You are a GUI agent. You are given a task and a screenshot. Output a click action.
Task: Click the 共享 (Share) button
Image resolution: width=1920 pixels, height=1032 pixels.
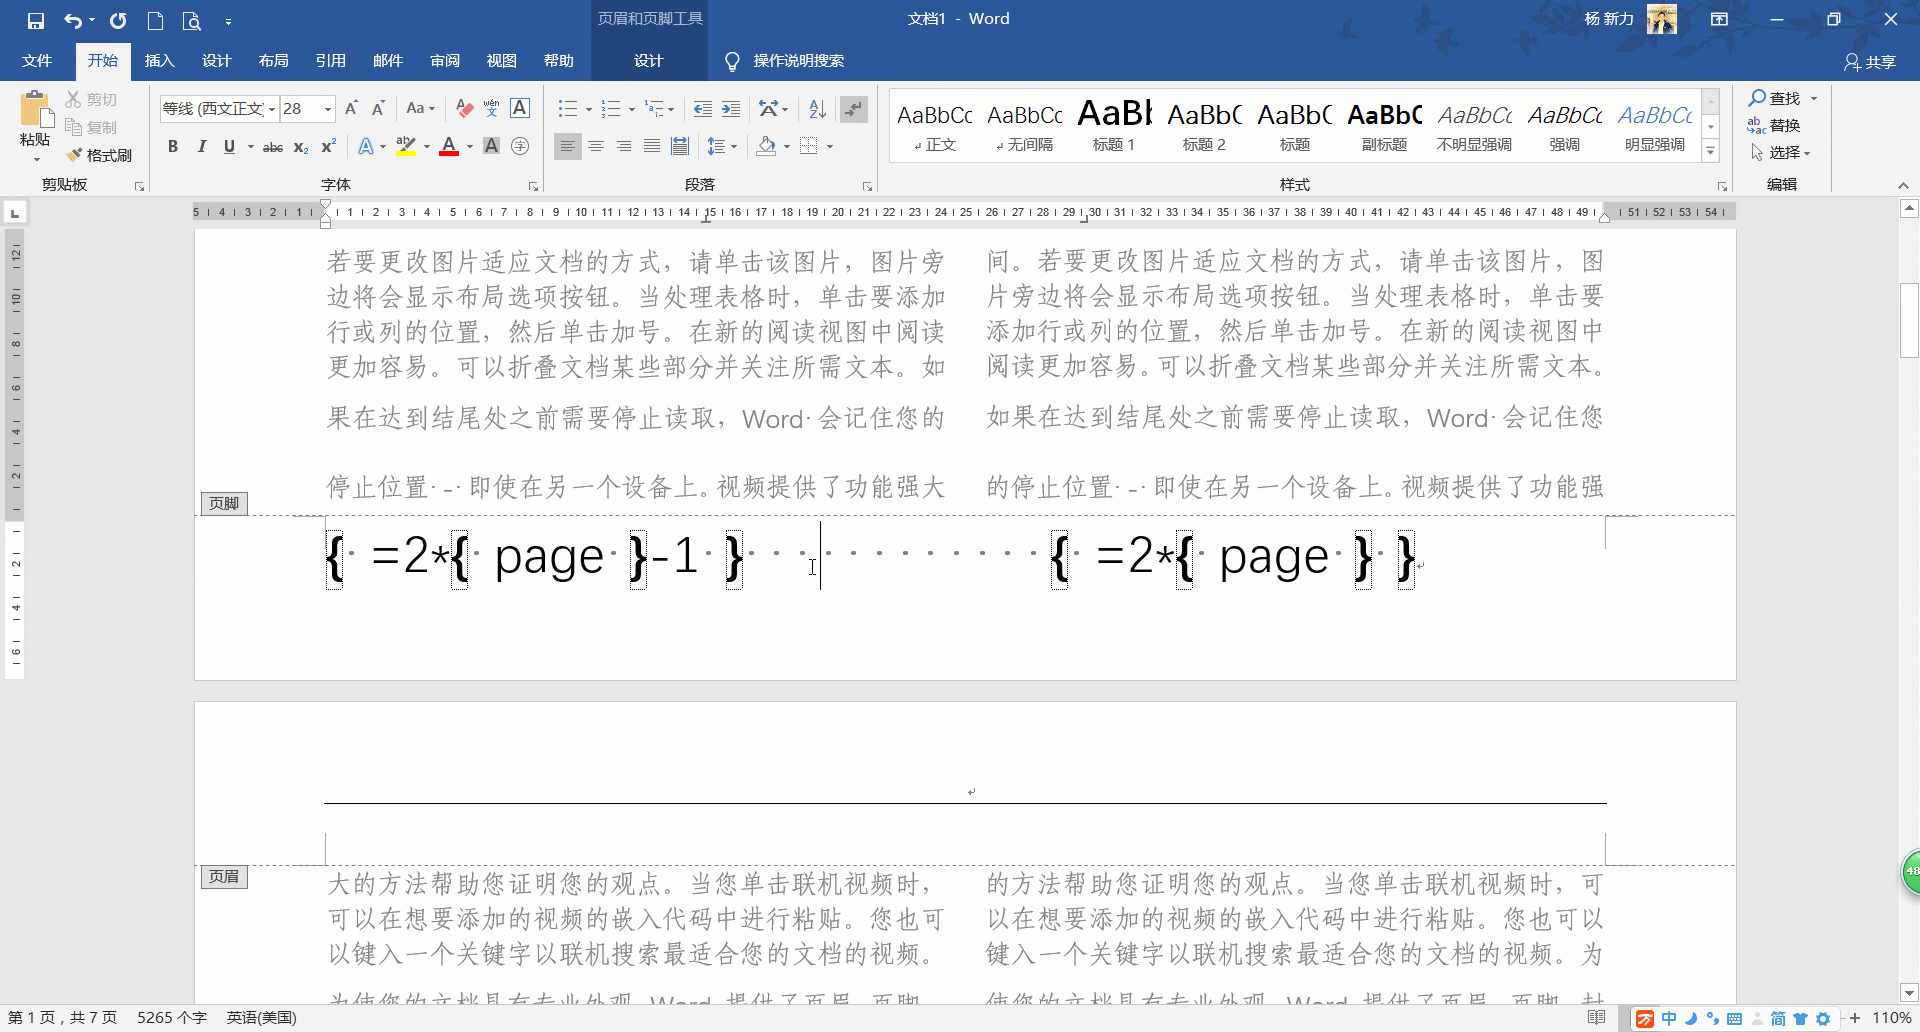(x=1870, y=62)
